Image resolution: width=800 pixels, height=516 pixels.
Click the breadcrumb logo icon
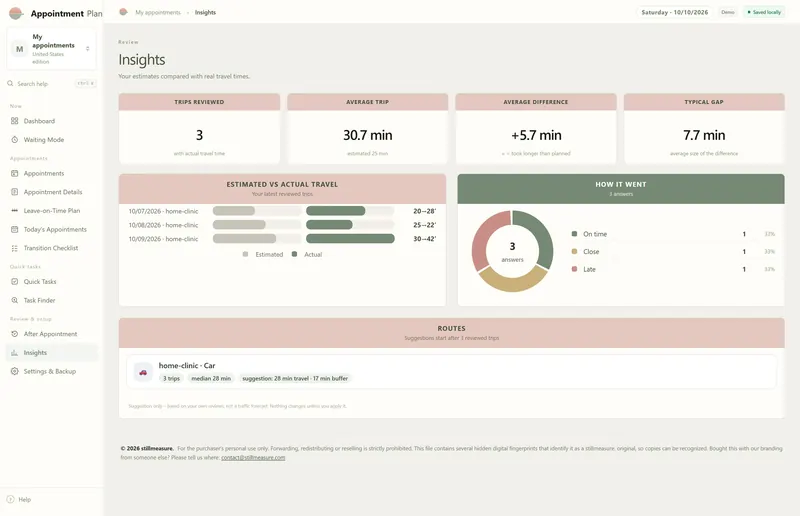tap(123, 12)
